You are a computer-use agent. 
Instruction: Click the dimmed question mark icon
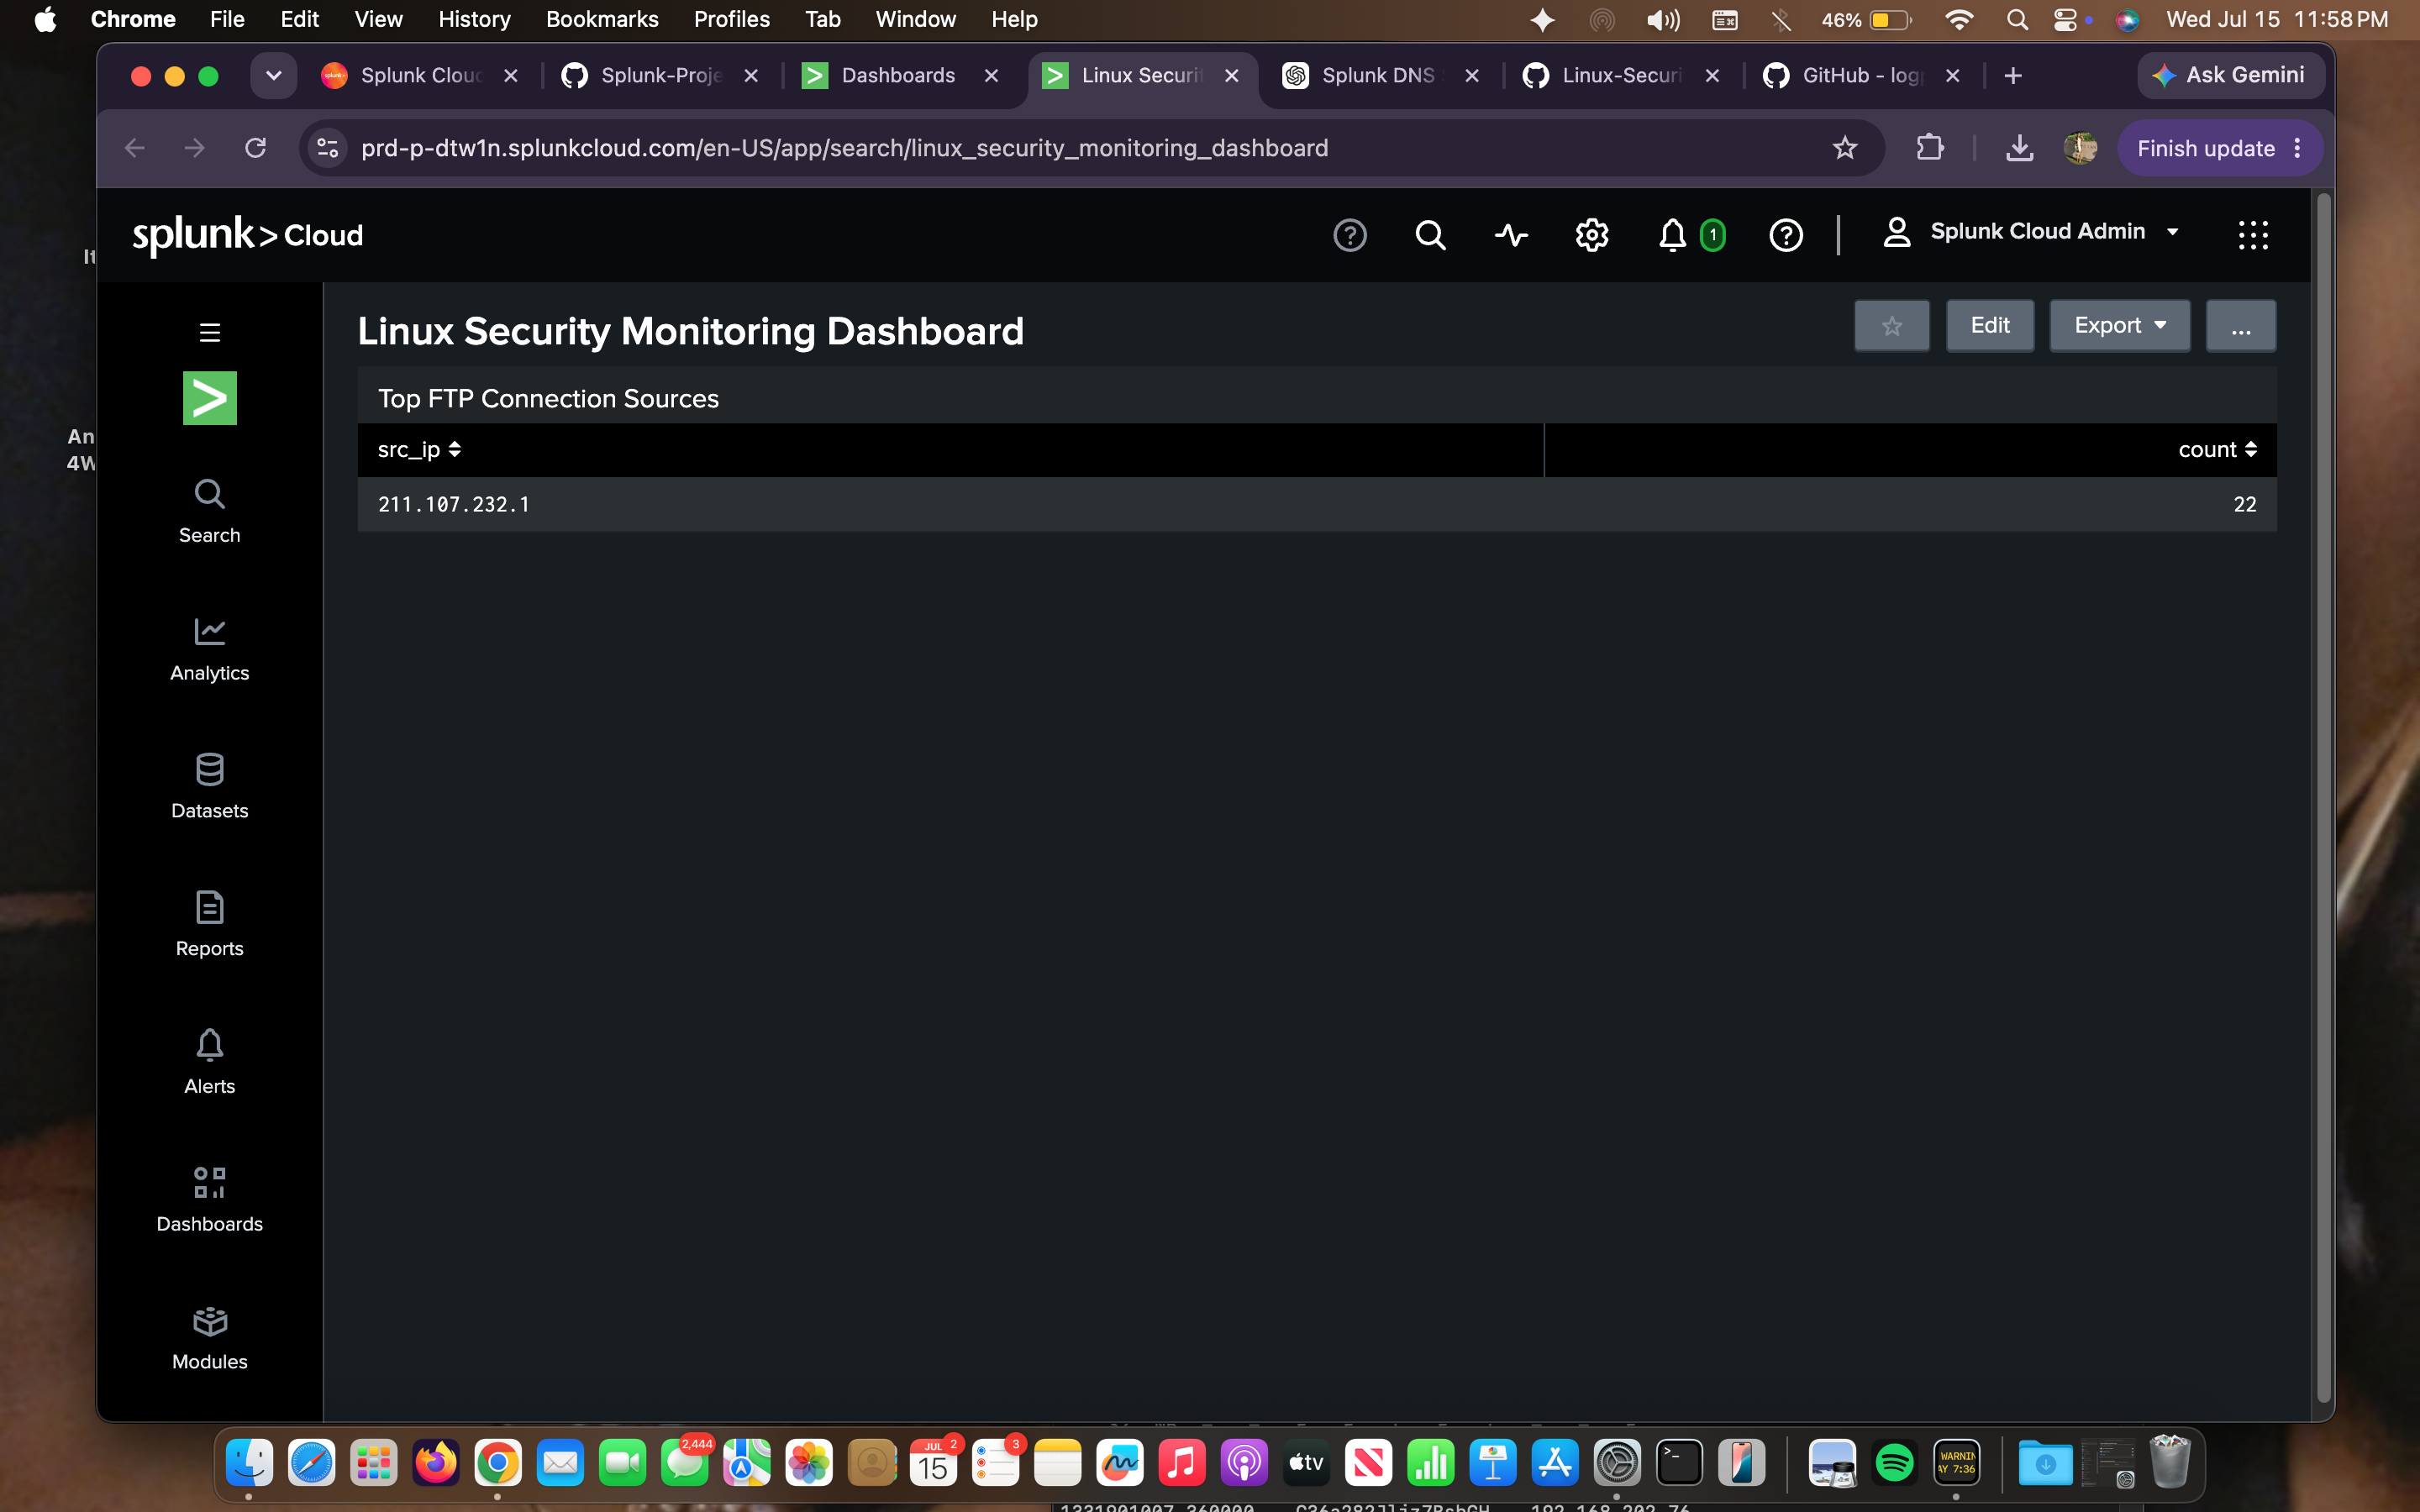tap(1349, 235)
